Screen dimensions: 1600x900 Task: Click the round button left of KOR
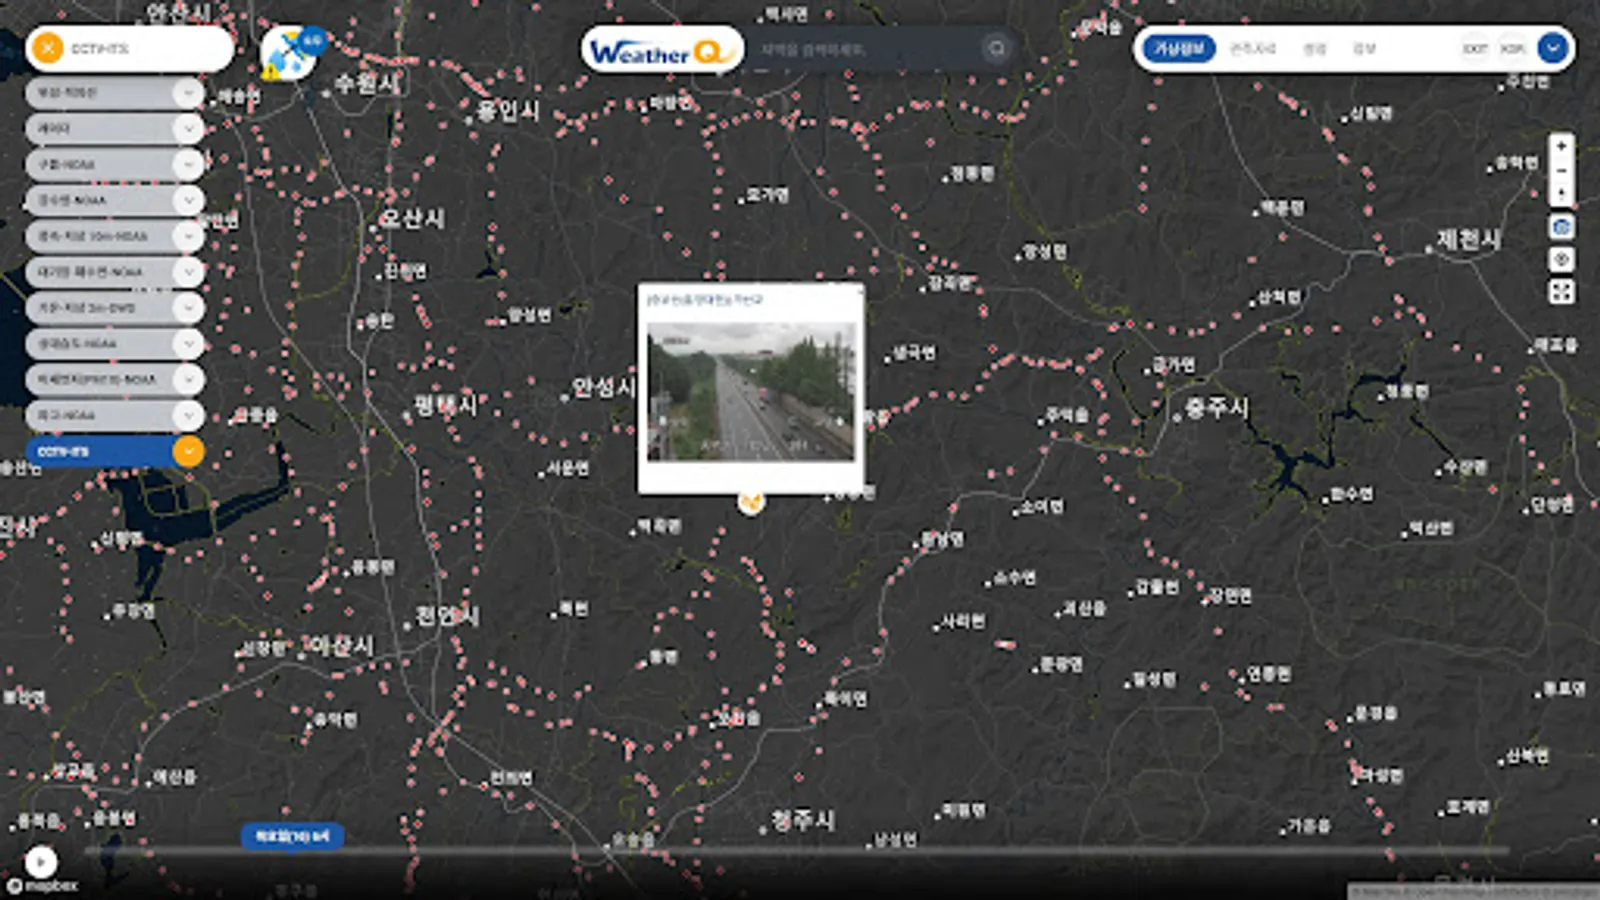(x=1475, y=48)
